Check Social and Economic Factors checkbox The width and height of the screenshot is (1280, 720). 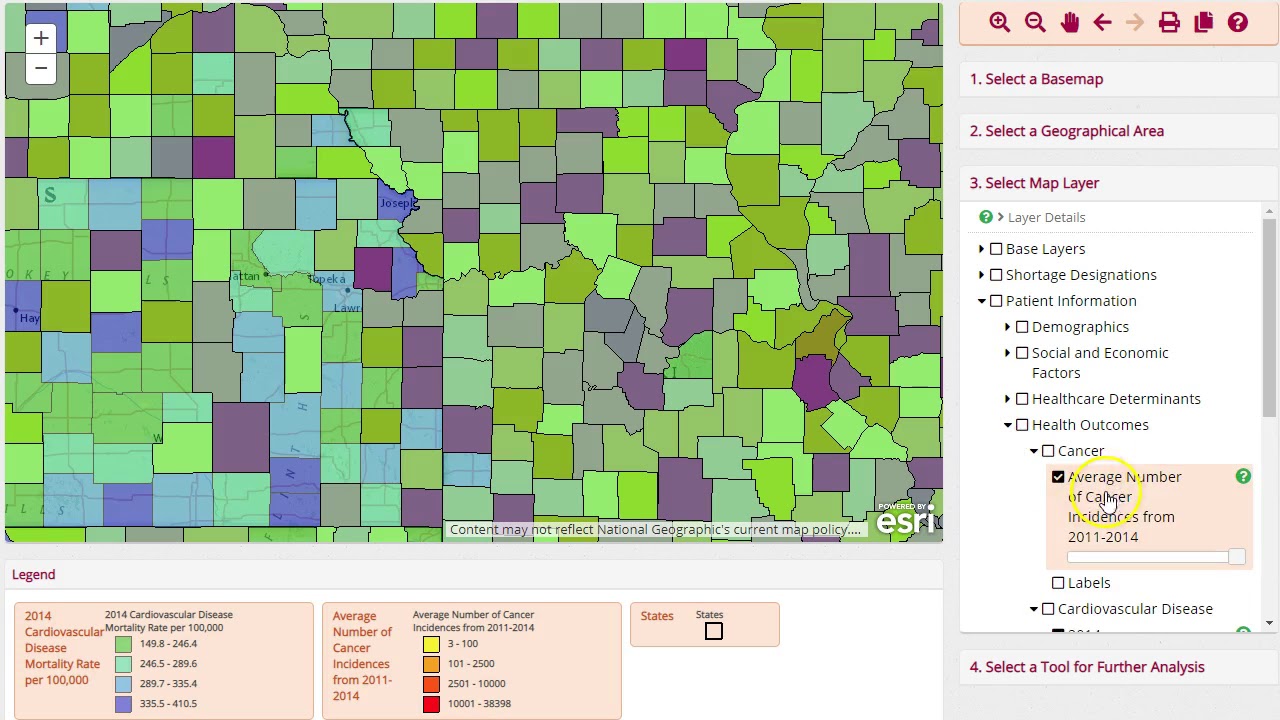pyautogui.click(x=1022, y=353)
